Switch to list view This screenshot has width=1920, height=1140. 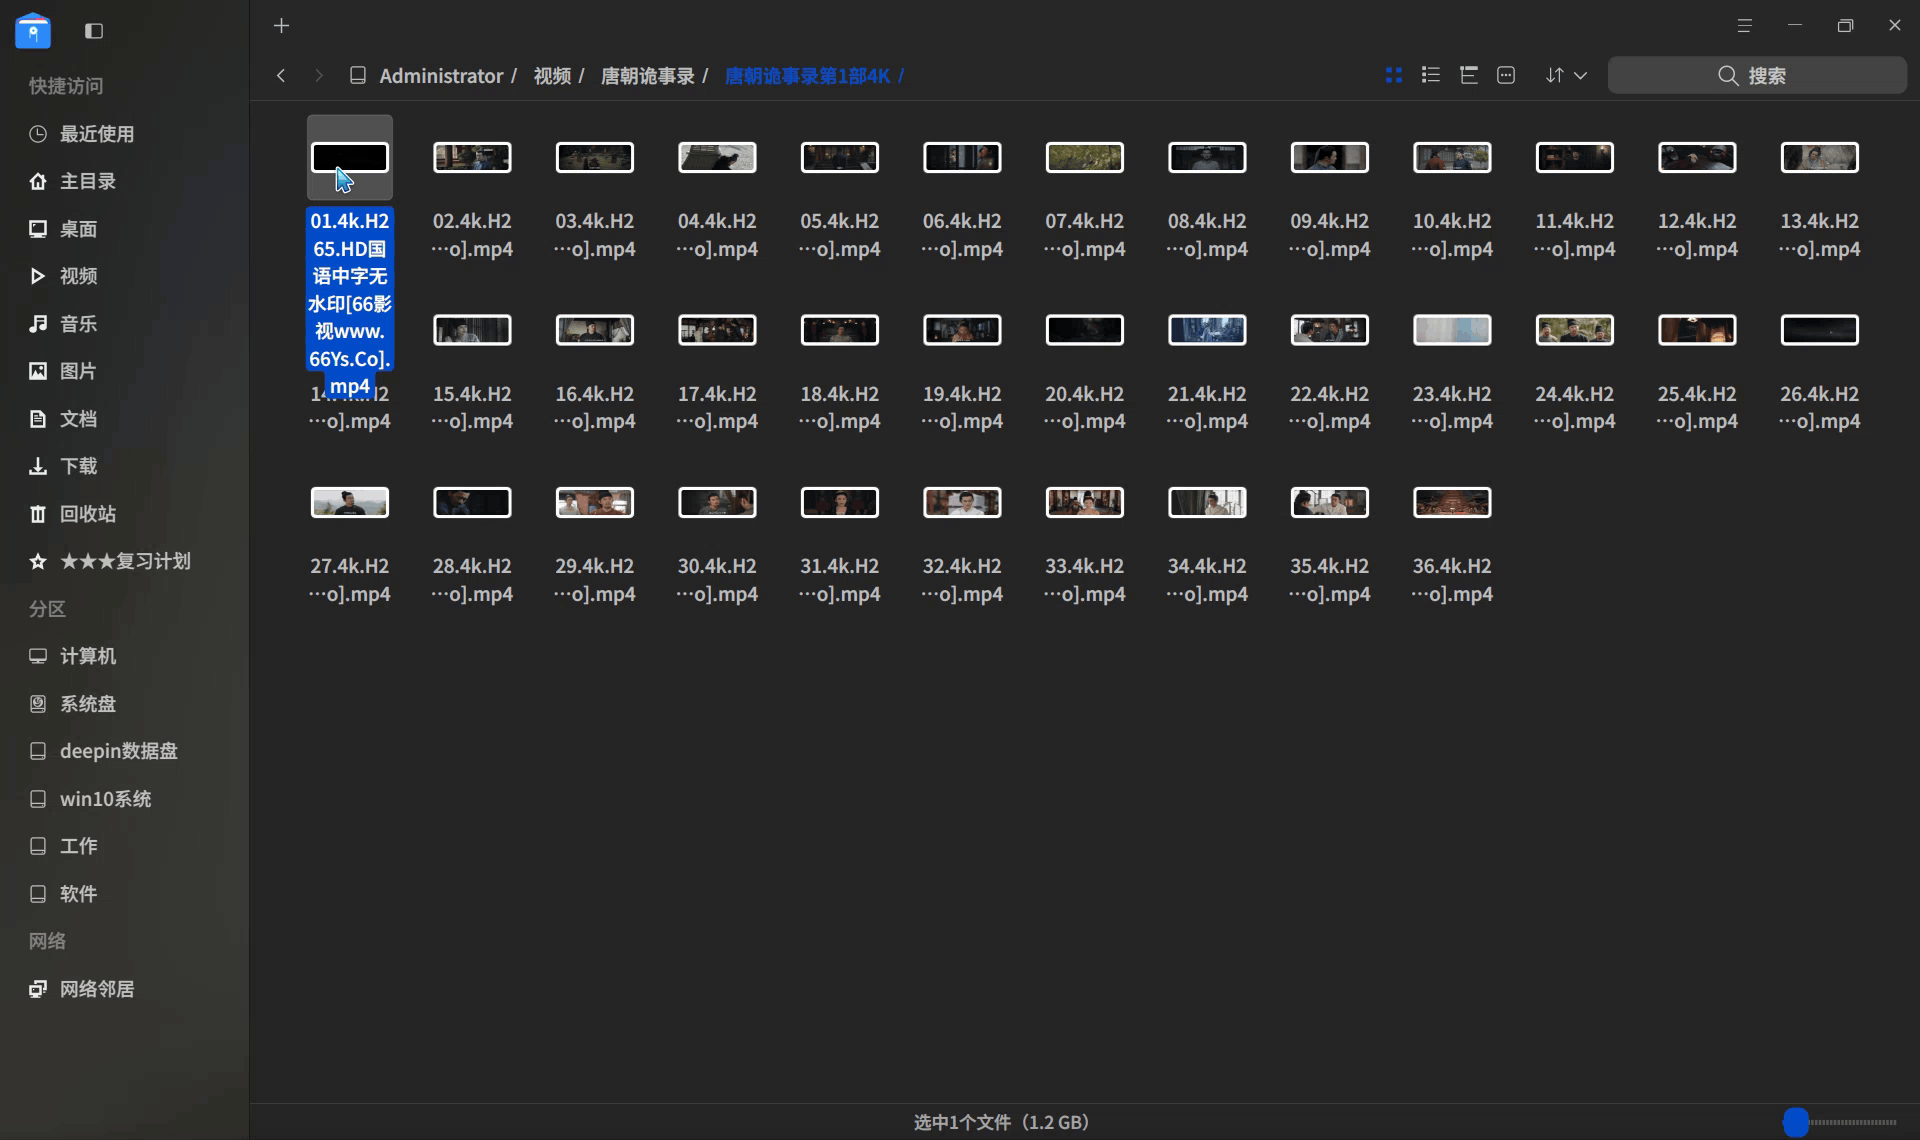click(1430, 75)
